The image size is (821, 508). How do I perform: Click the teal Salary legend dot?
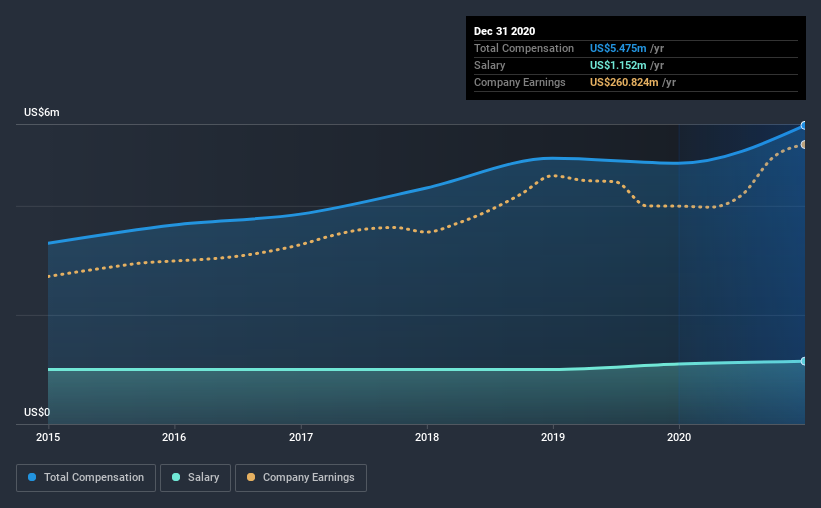(176, 477)
